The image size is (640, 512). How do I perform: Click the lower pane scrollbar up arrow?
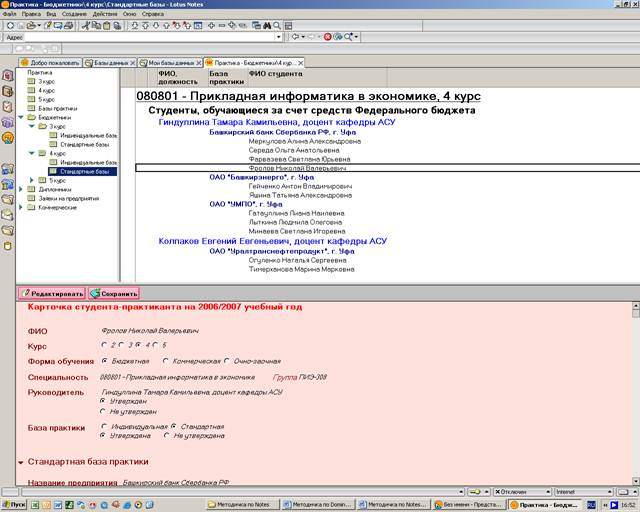pos(636,305)
